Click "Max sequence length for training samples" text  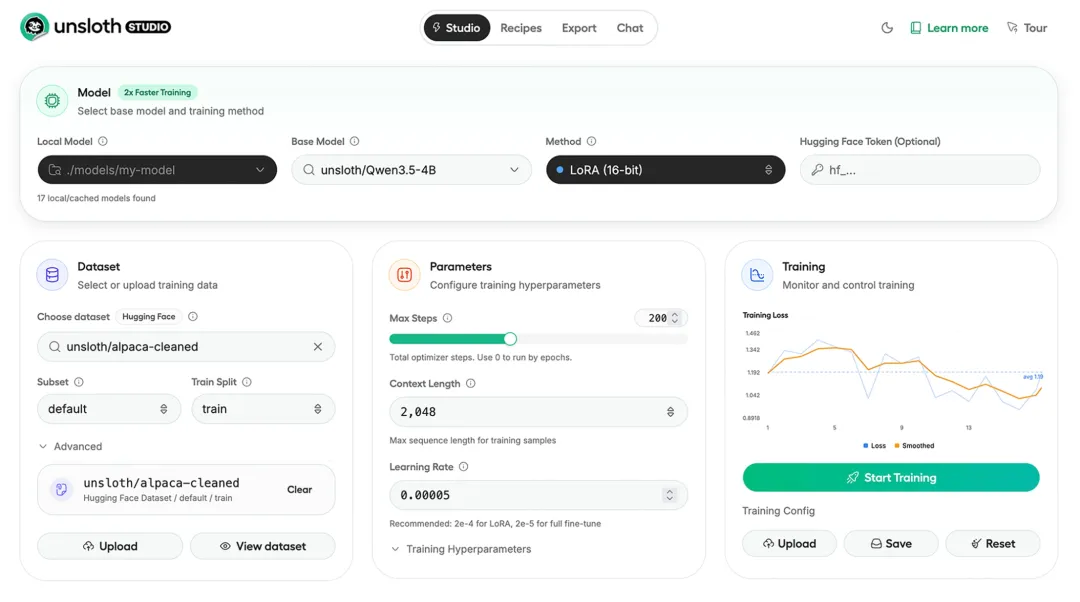472,441
